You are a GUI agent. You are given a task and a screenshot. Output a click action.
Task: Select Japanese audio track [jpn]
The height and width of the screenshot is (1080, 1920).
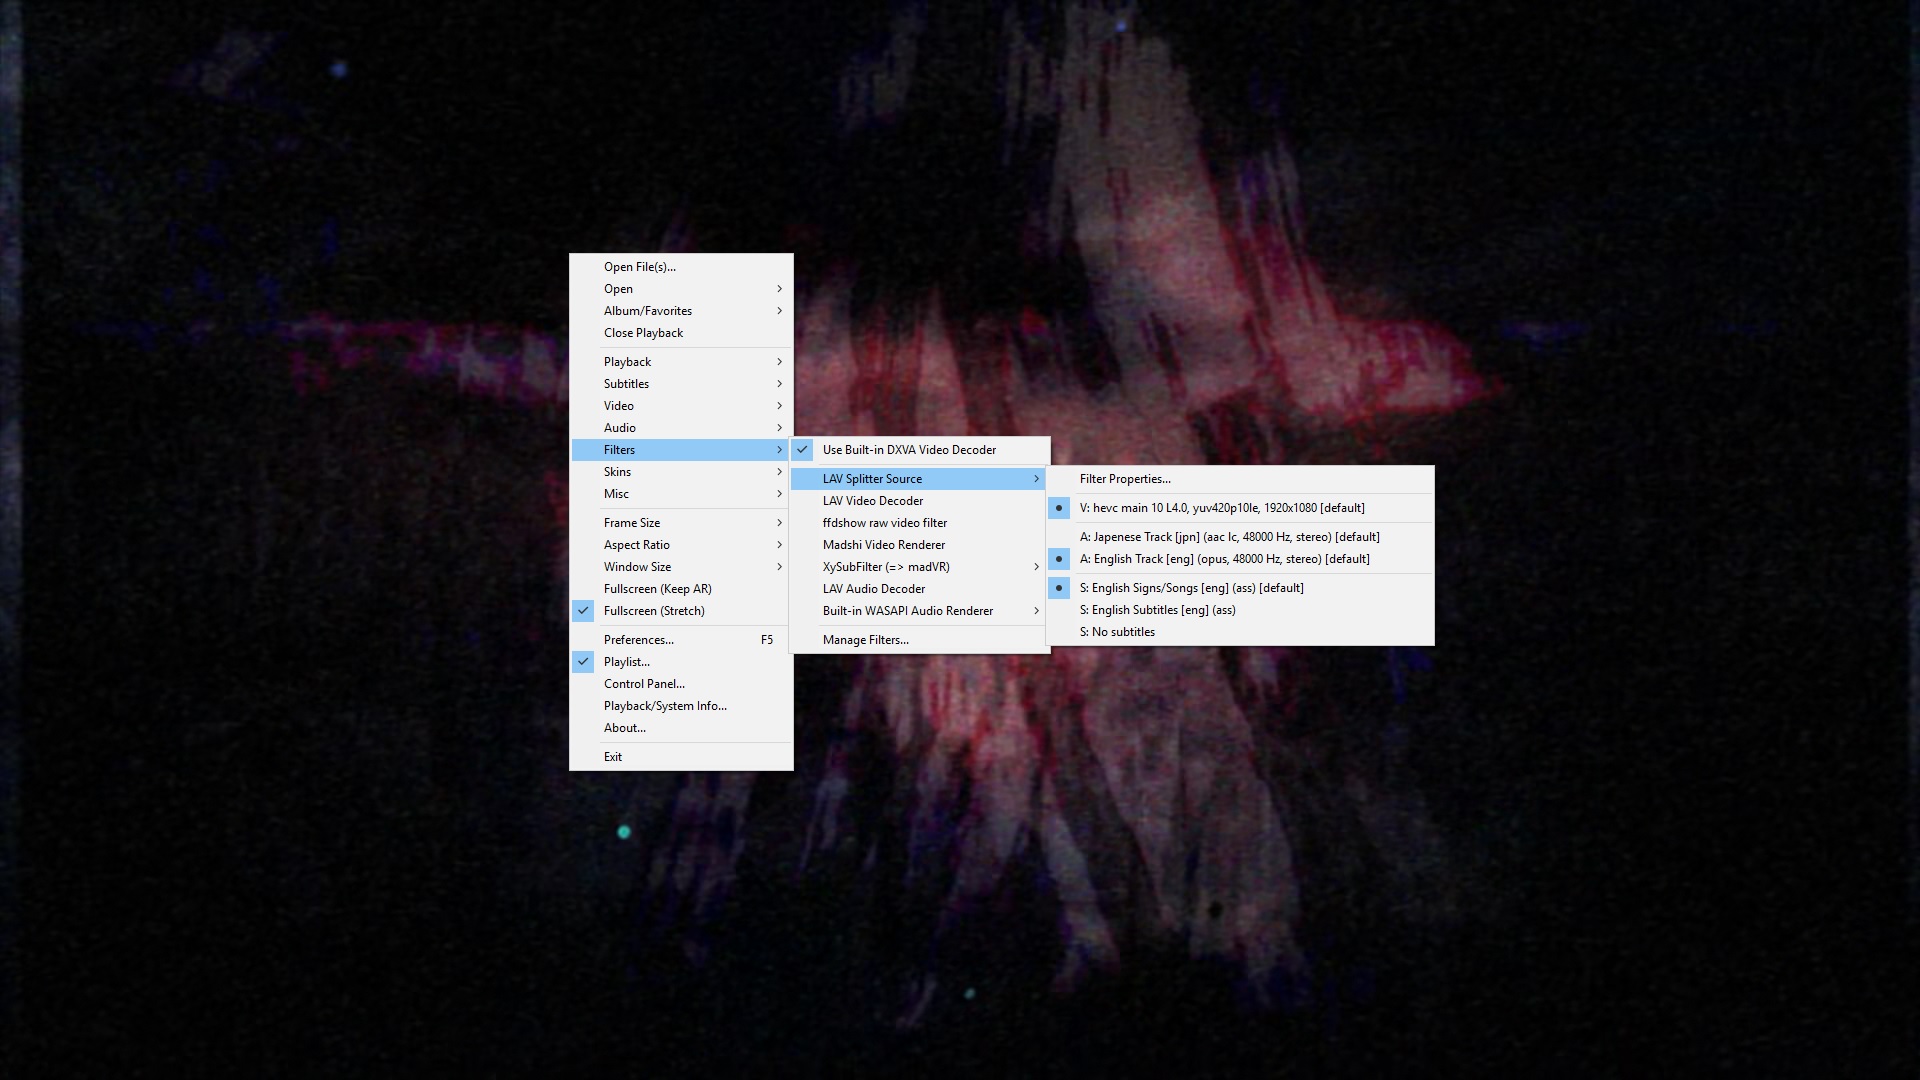pyautogui.click(x=1229, y=537)
